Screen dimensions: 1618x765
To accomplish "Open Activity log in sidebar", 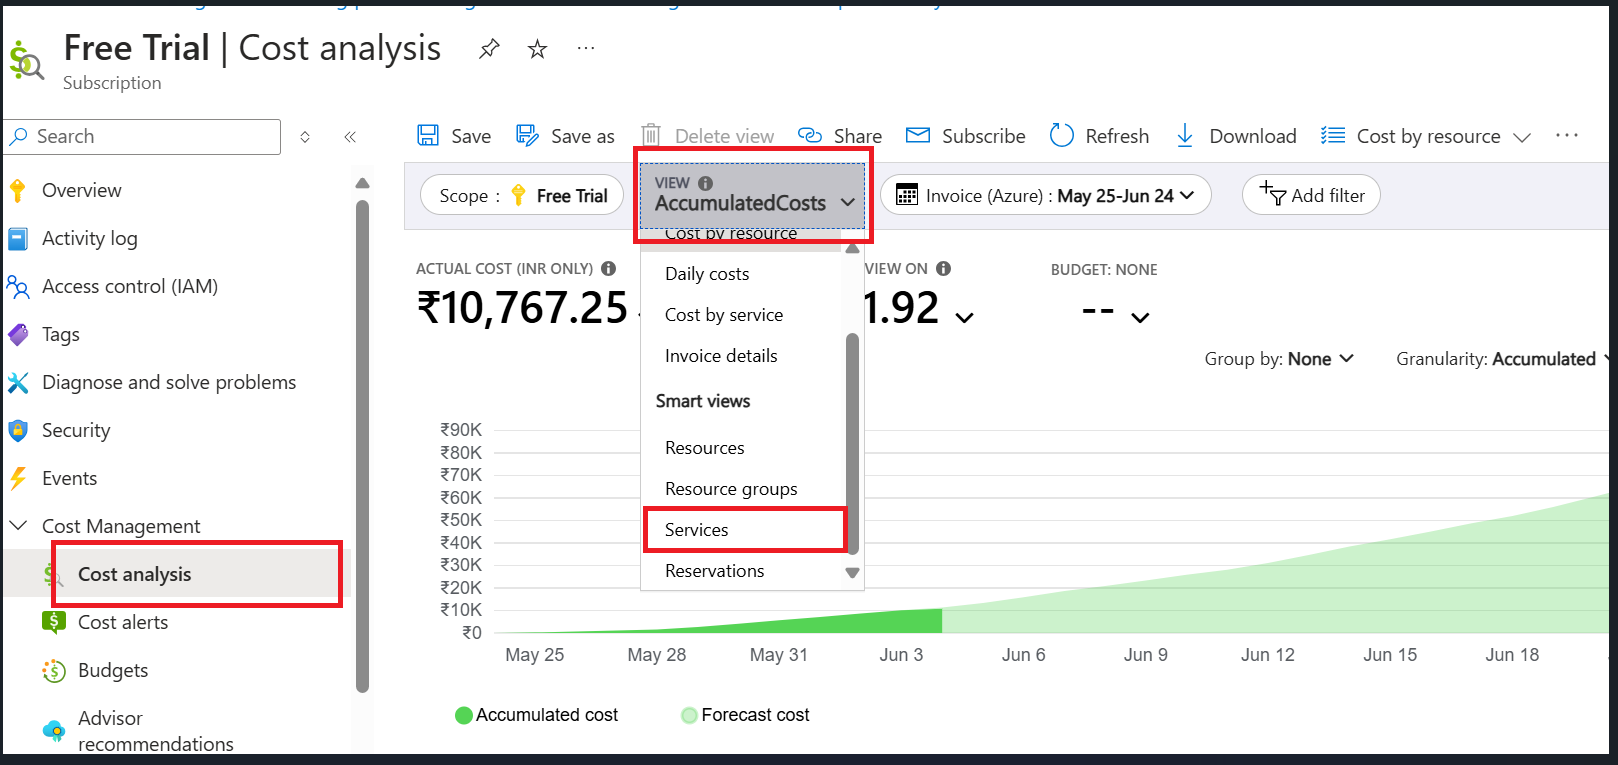I will click(x=90, y=238).
